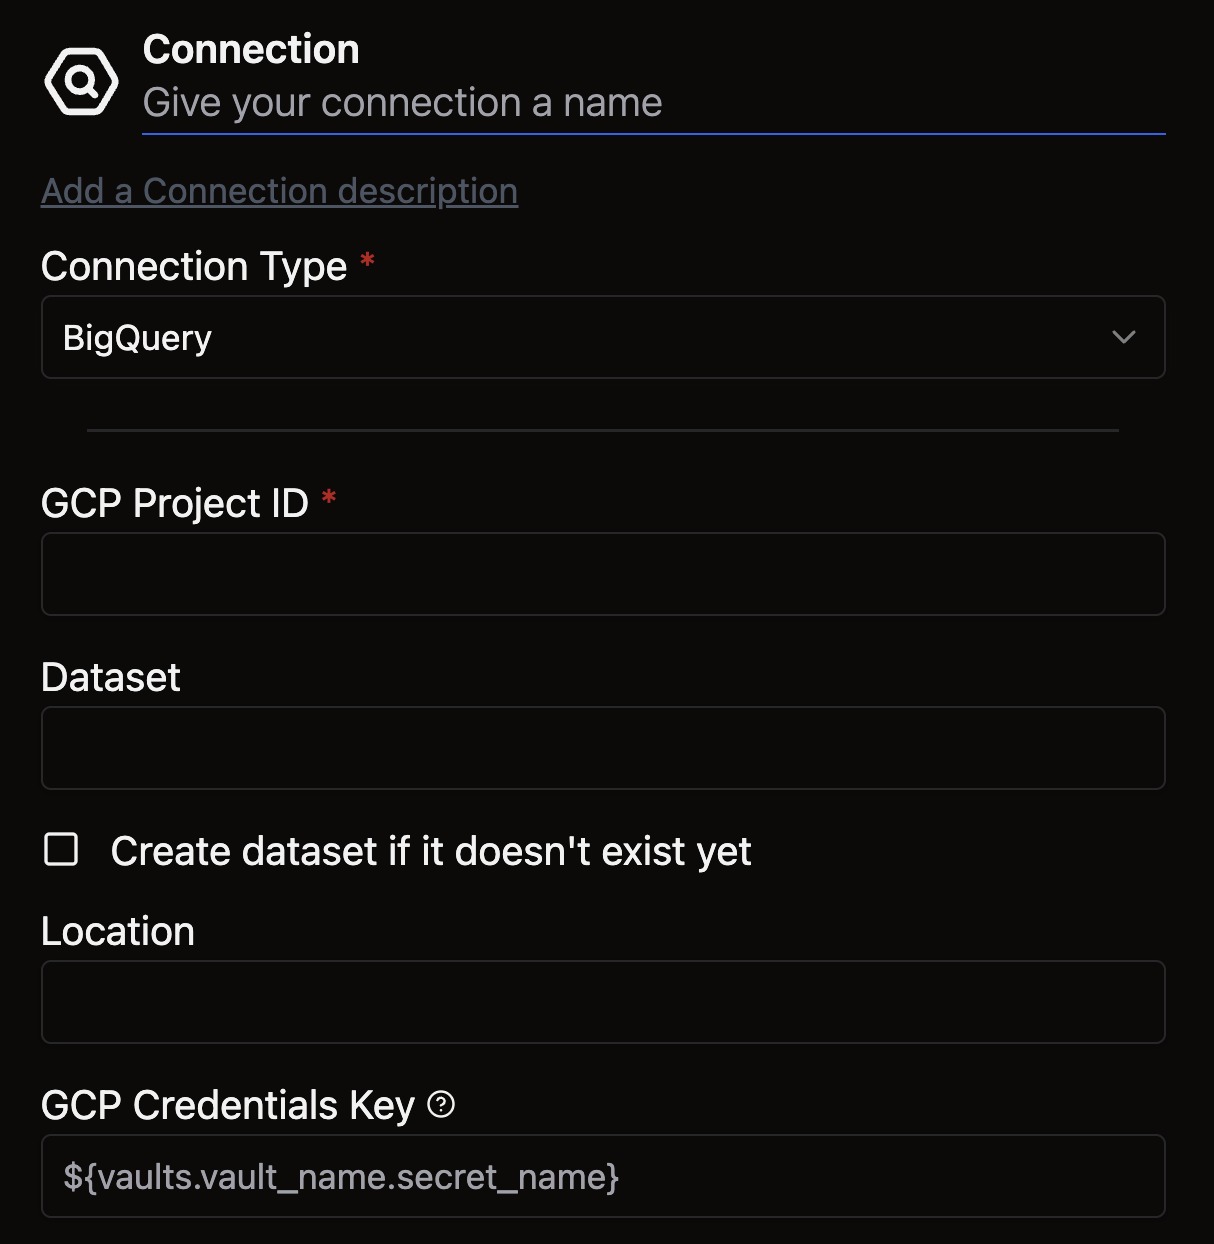This screenshot has height=1244, width=1214.
Task: Click the GCP Credentials Key vault field
Action: coord(602,1176)
